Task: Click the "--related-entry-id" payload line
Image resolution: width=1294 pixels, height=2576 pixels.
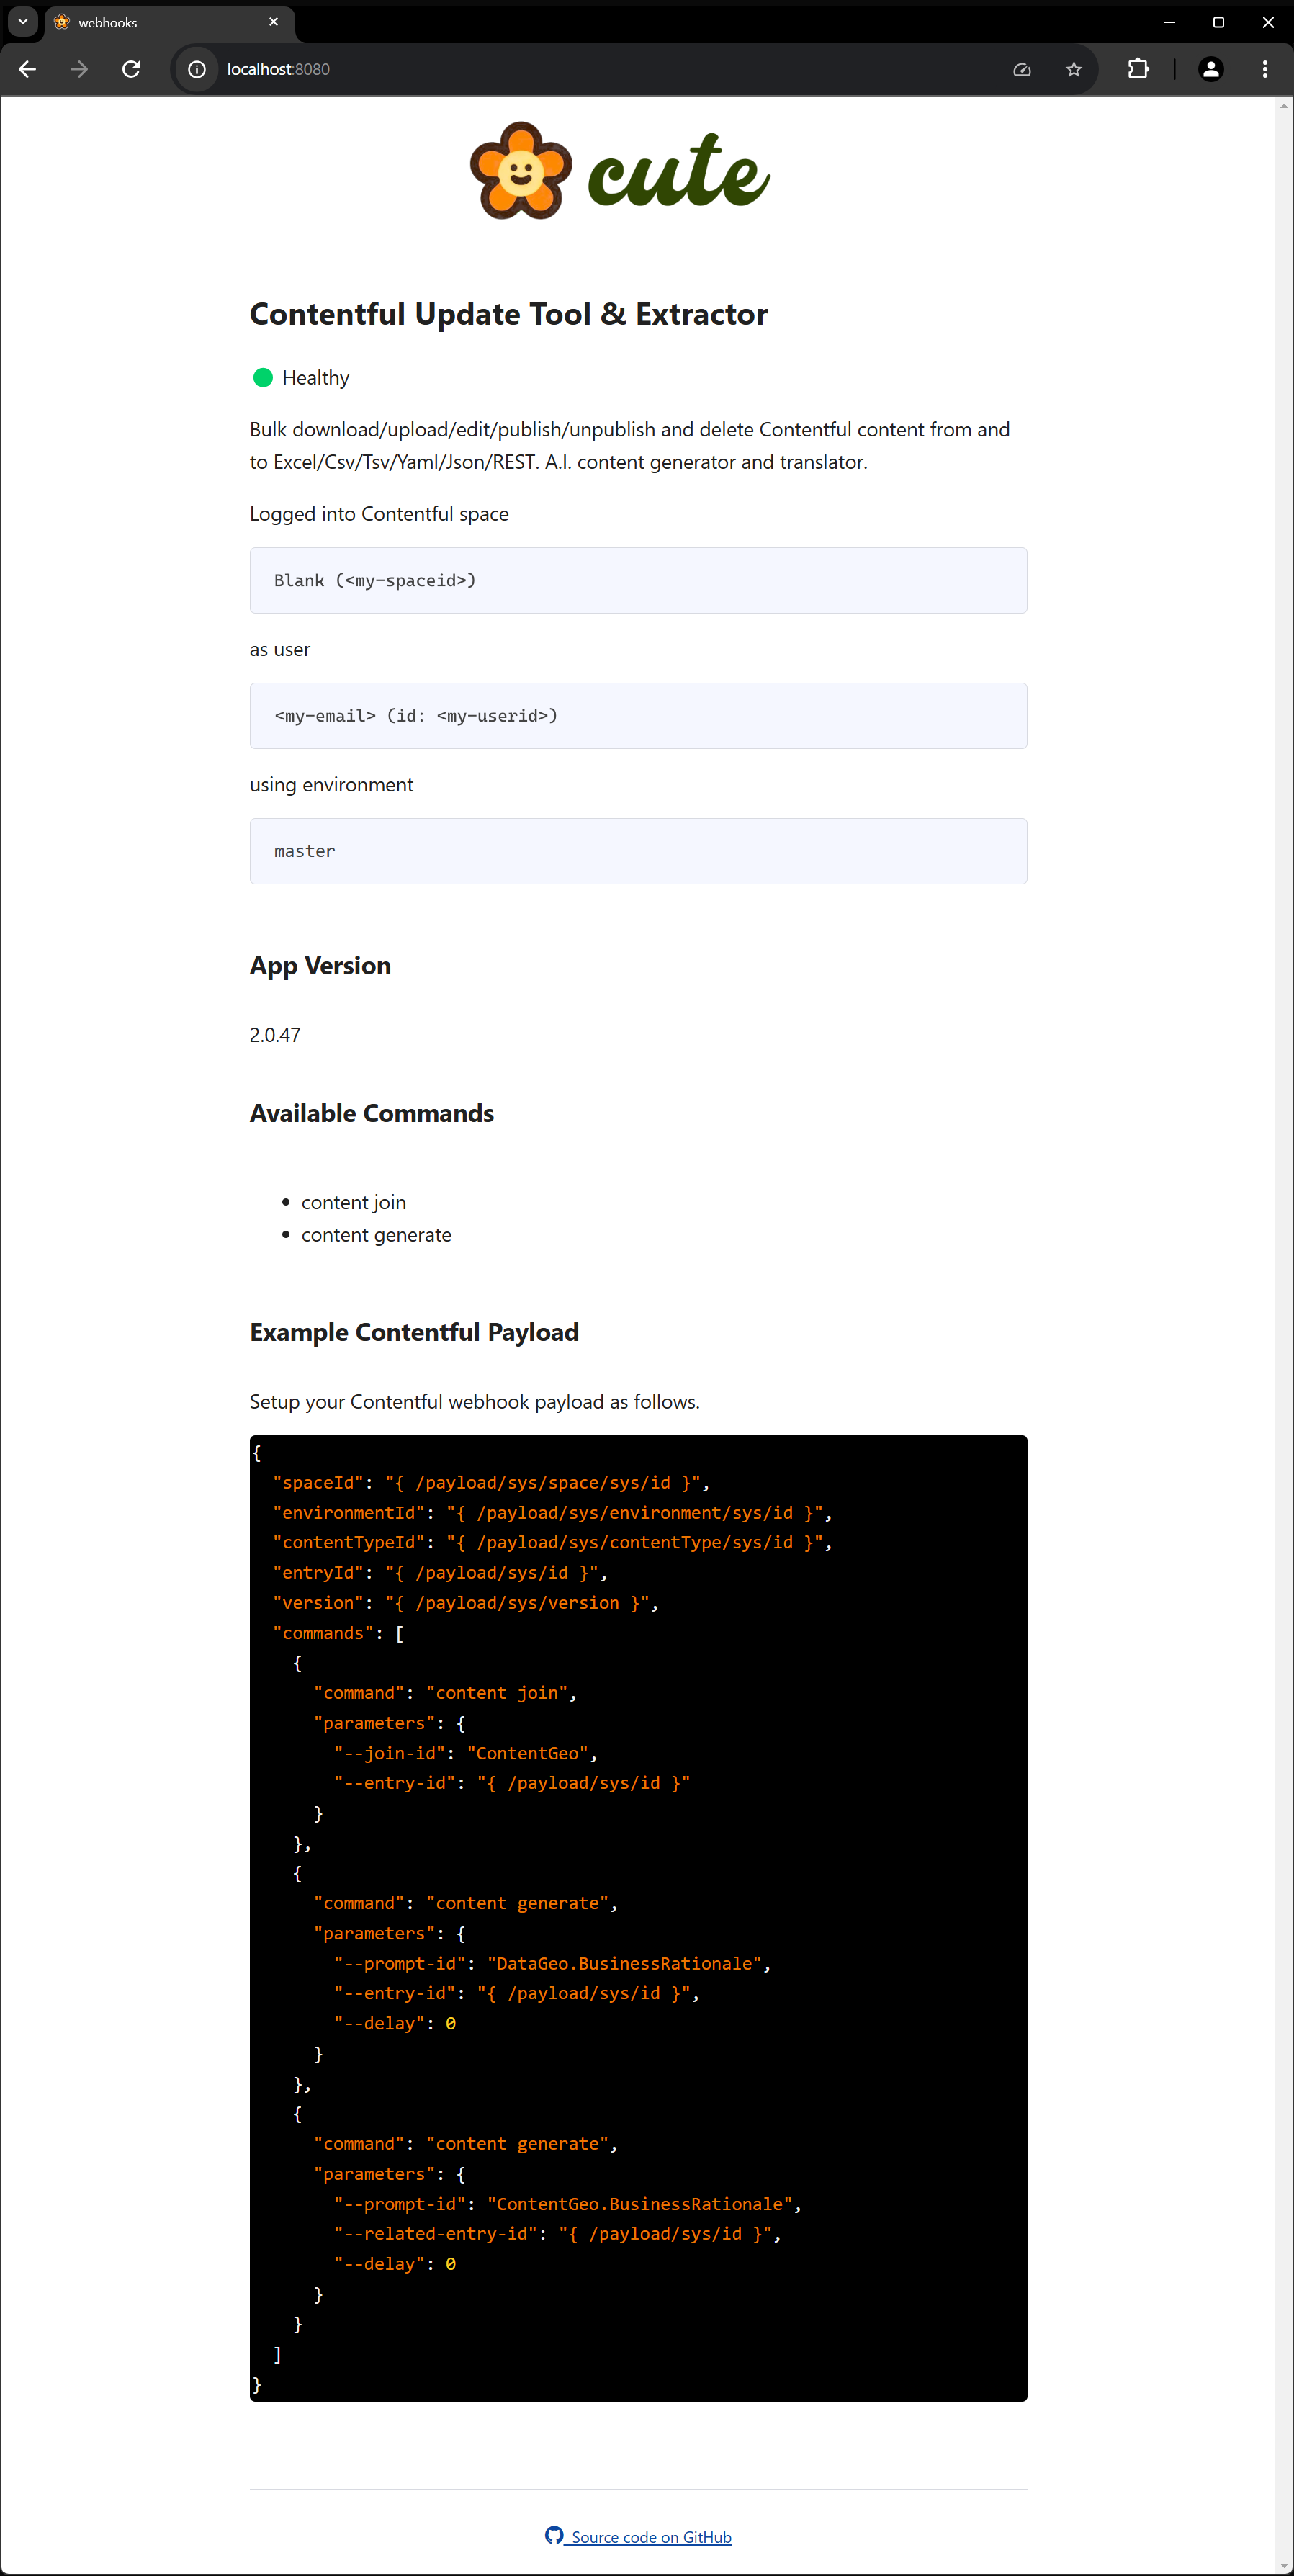Action: (x=557, y=2234)
